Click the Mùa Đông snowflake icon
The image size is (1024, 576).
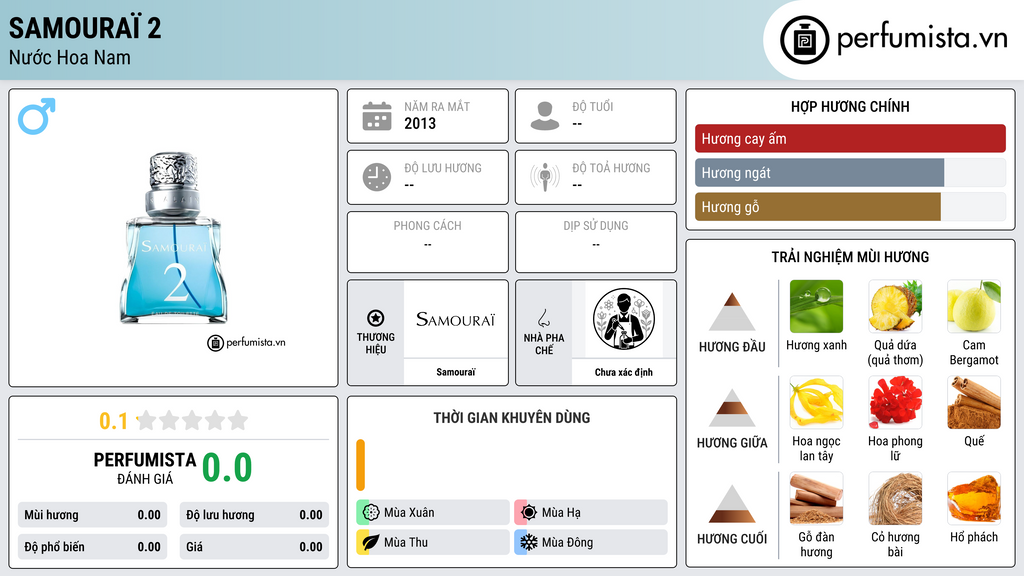point(529,542)
